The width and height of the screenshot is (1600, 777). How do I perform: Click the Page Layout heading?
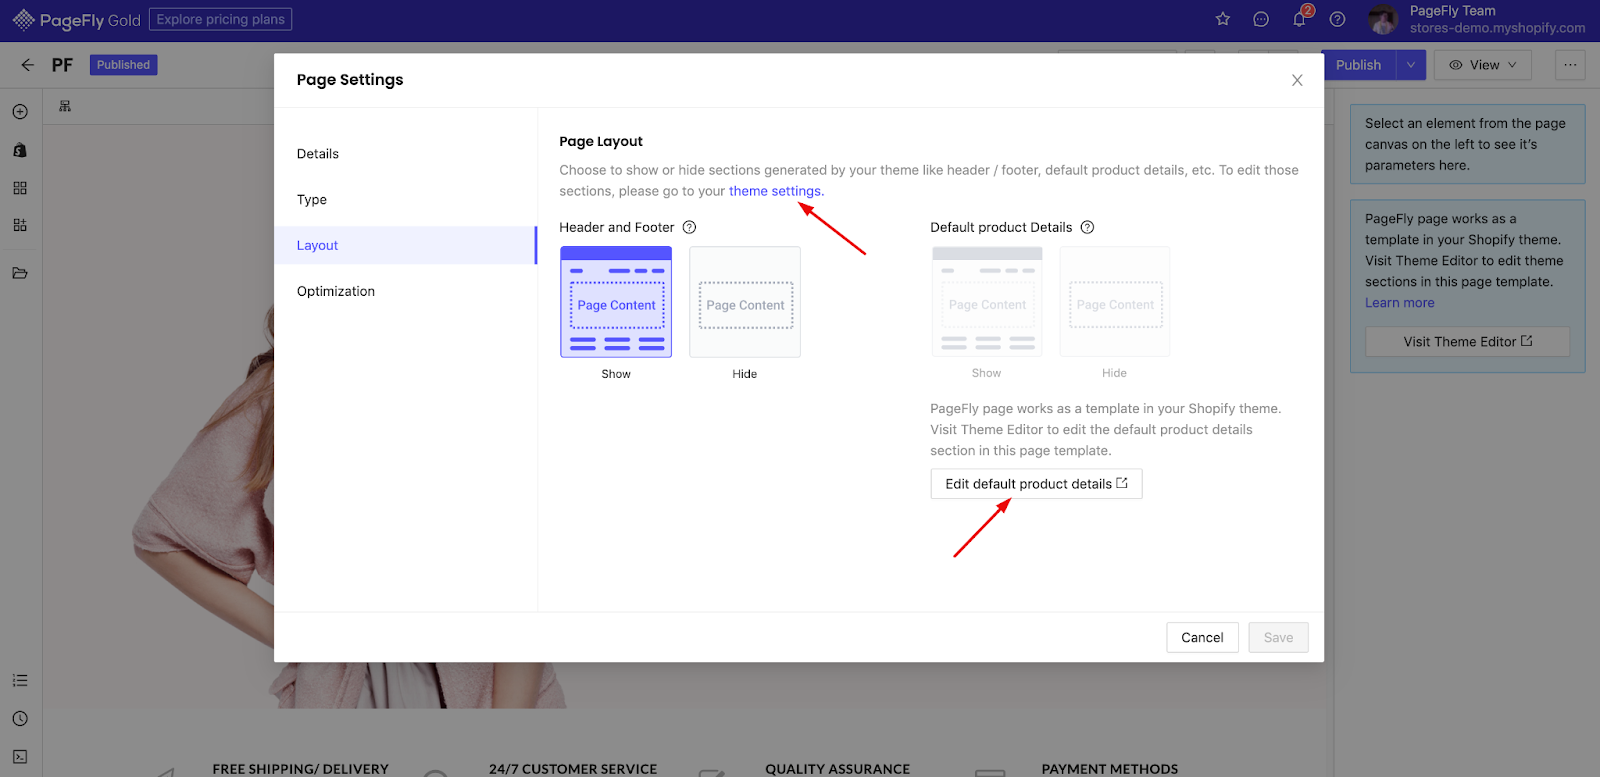[x=601, y=141]
